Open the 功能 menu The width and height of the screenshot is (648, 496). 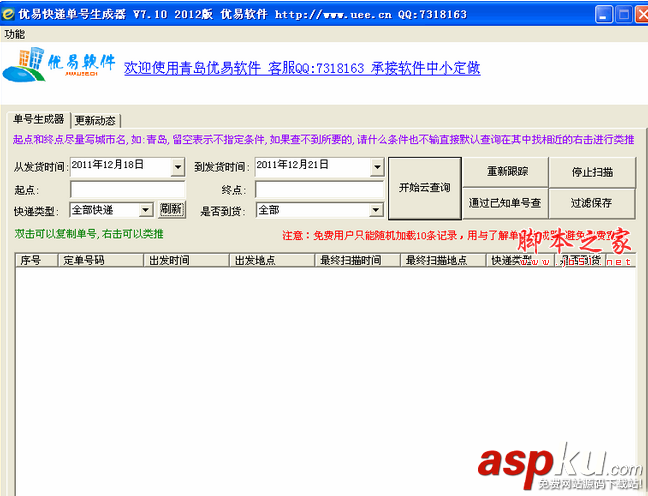pos(15,34)
